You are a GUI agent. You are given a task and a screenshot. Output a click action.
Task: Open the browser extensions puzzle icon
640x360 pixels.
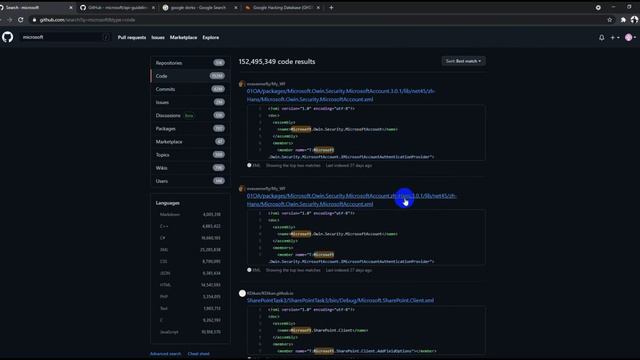click(623, 20)
